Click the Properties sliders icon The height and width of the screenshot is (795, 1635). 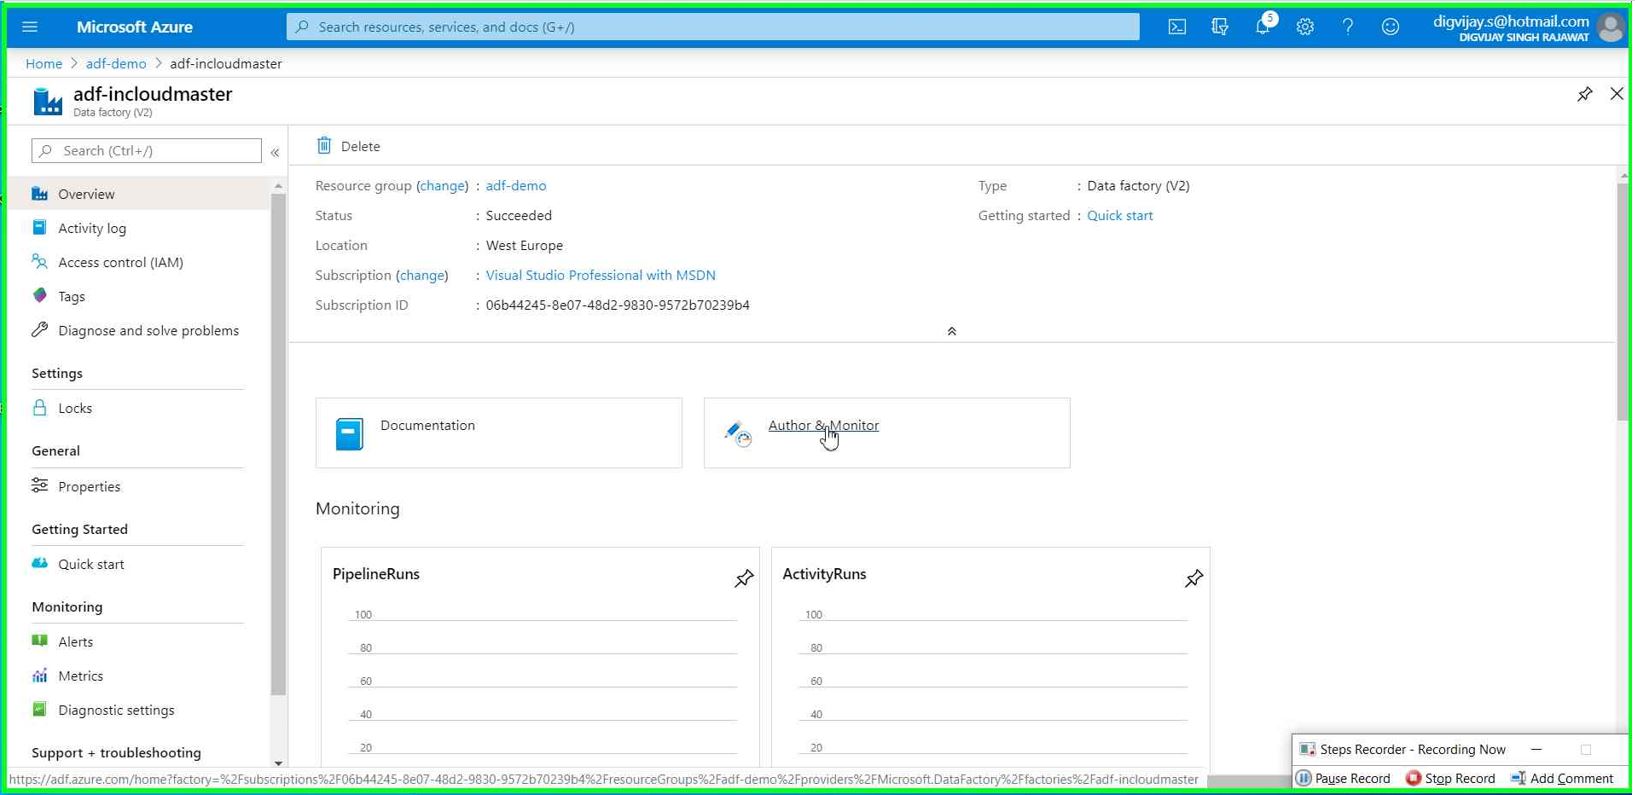(40, 486)
